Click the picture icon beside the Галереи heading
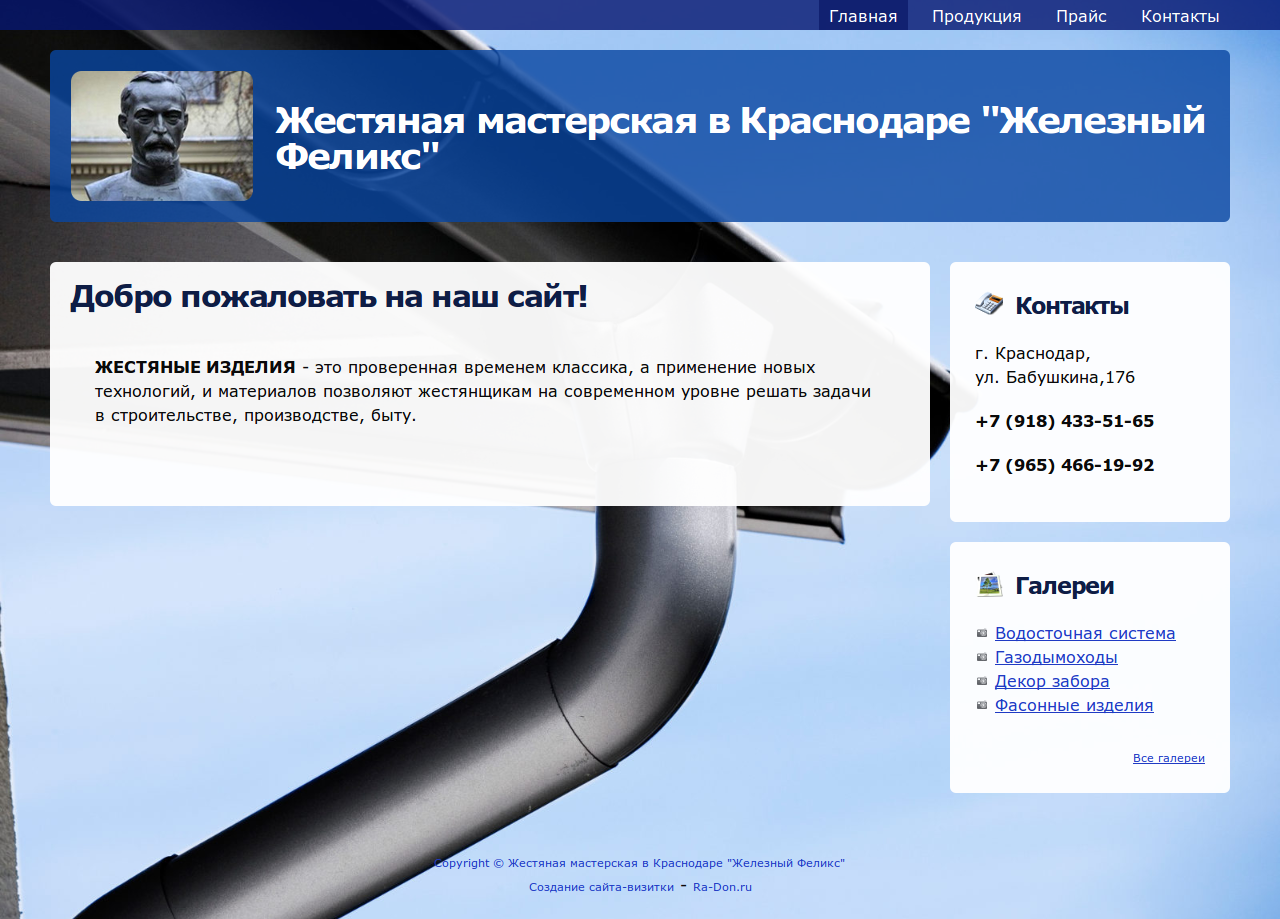This screenshot has width=1280, height=919. click(x=988, y=585)
